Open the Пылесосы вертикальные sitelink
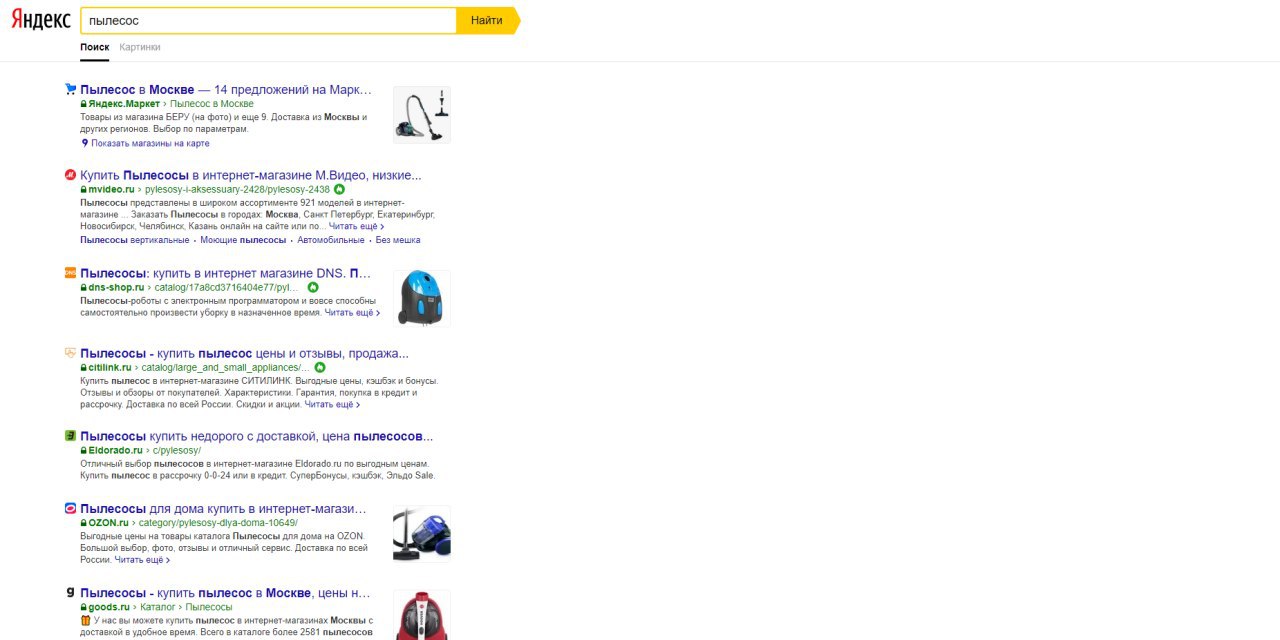1280x640 pixels. point(135,240)
